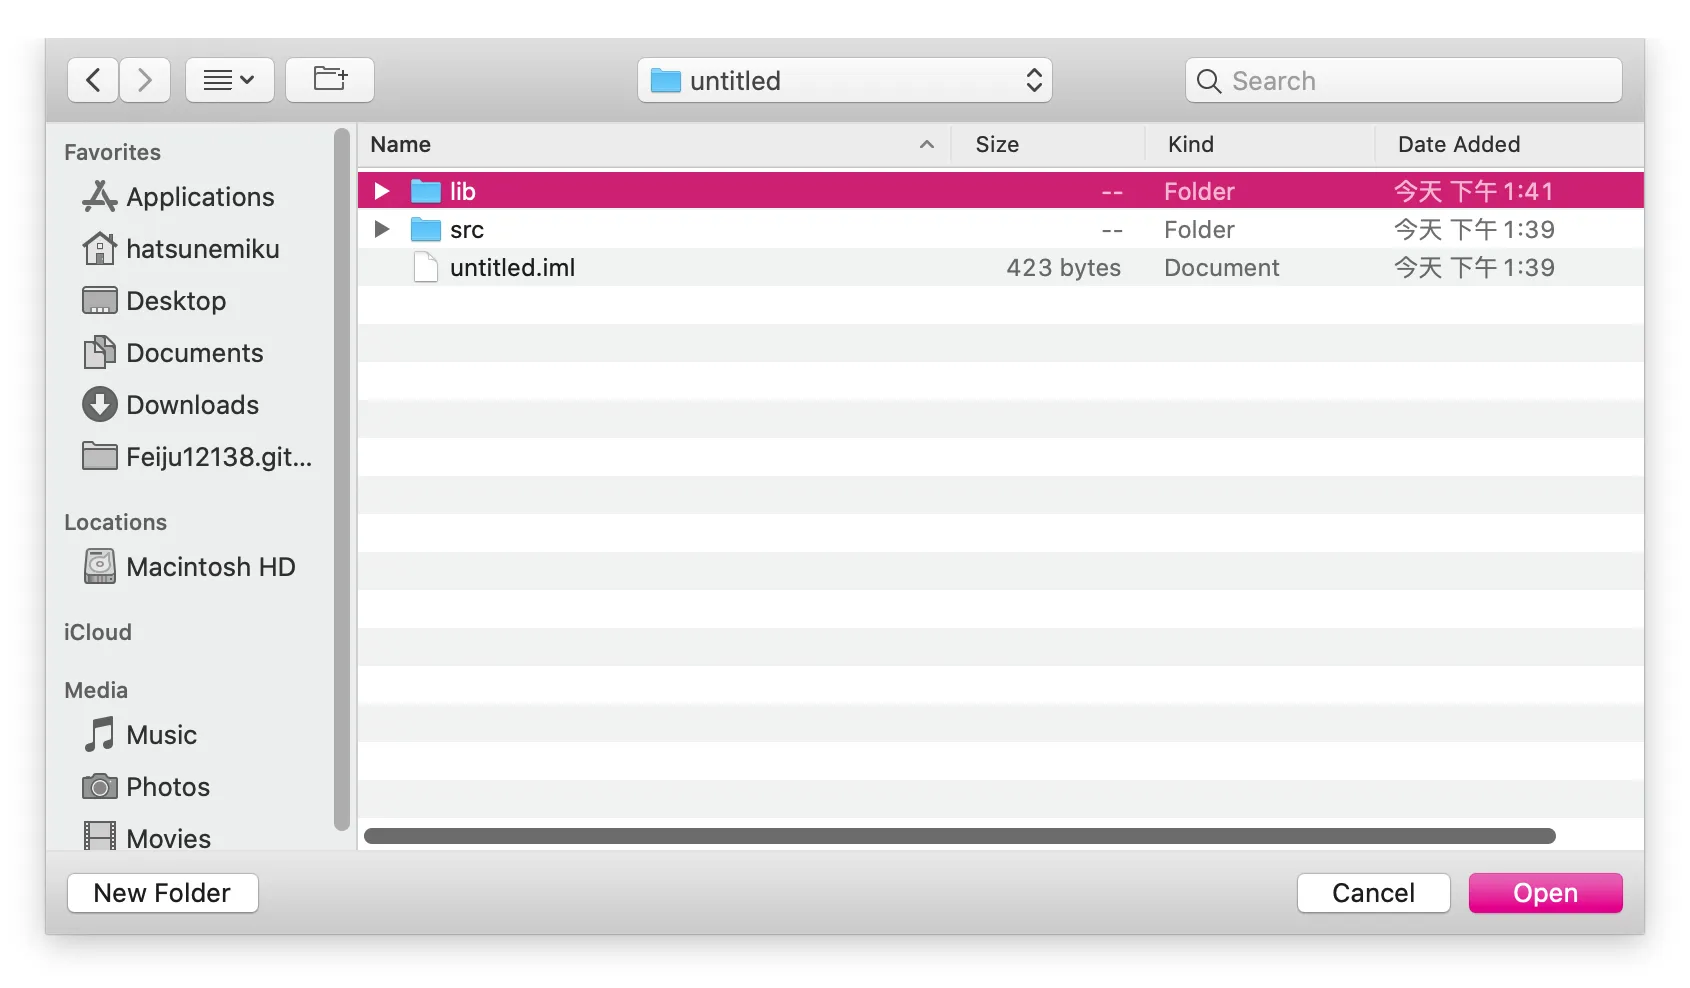The height and width of the screenshot is (988, 1690).
Task: Click the iCloud section header
Action: 98,632
